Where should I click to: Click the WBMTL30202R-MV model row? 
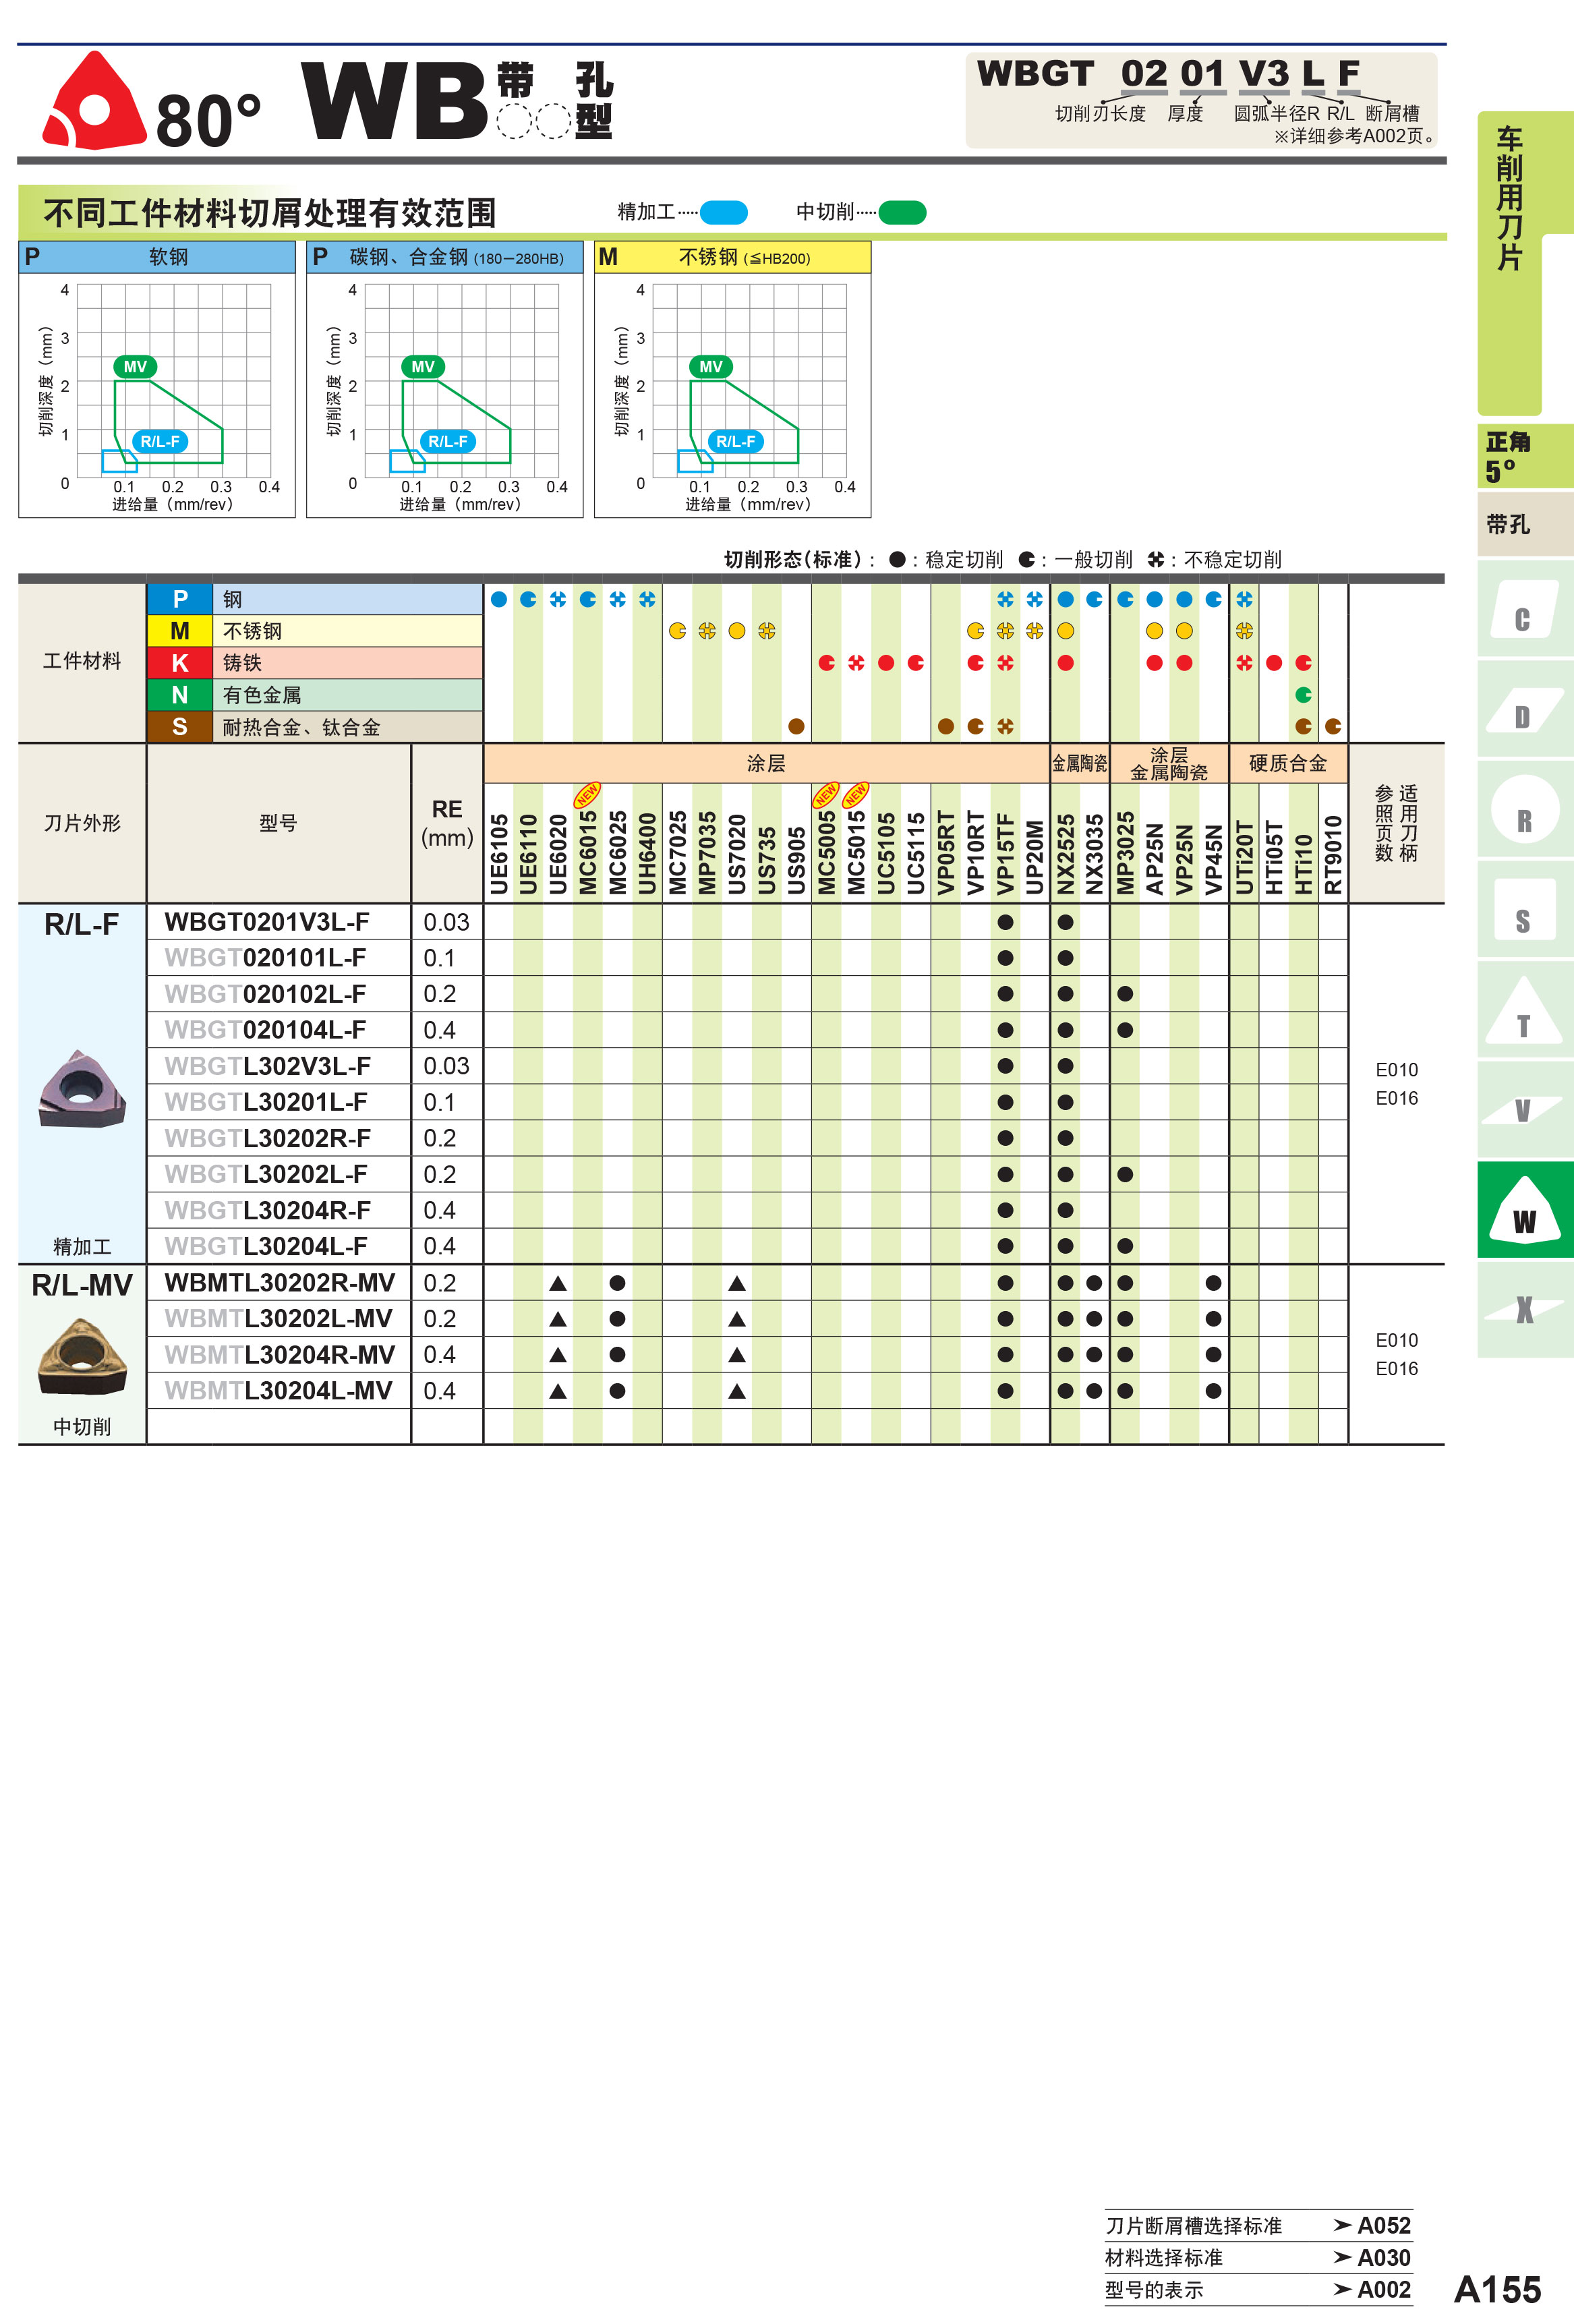click(279, 1283)
